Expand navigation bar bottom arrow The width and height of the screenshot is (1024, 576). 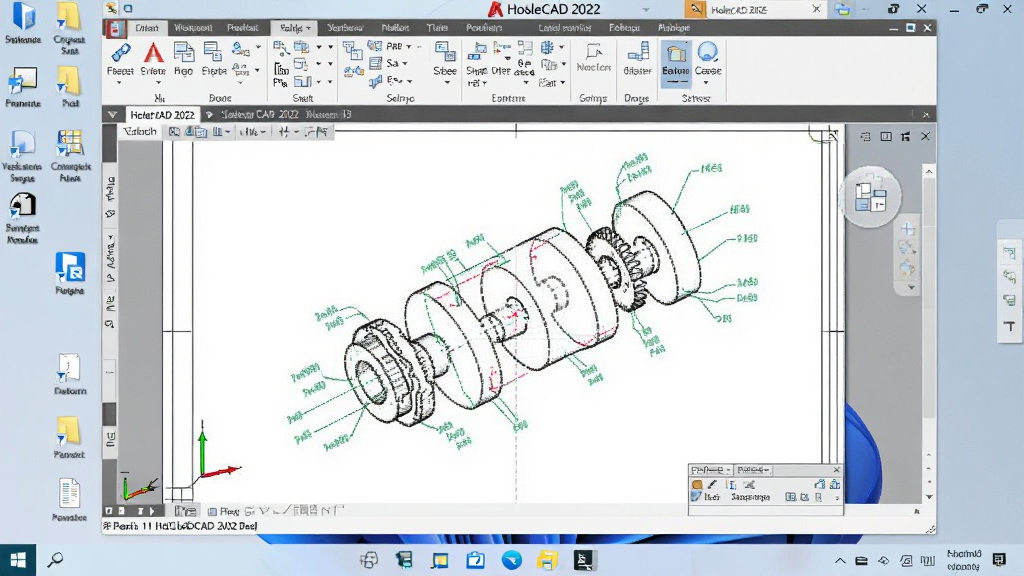[x=912, y=287]
